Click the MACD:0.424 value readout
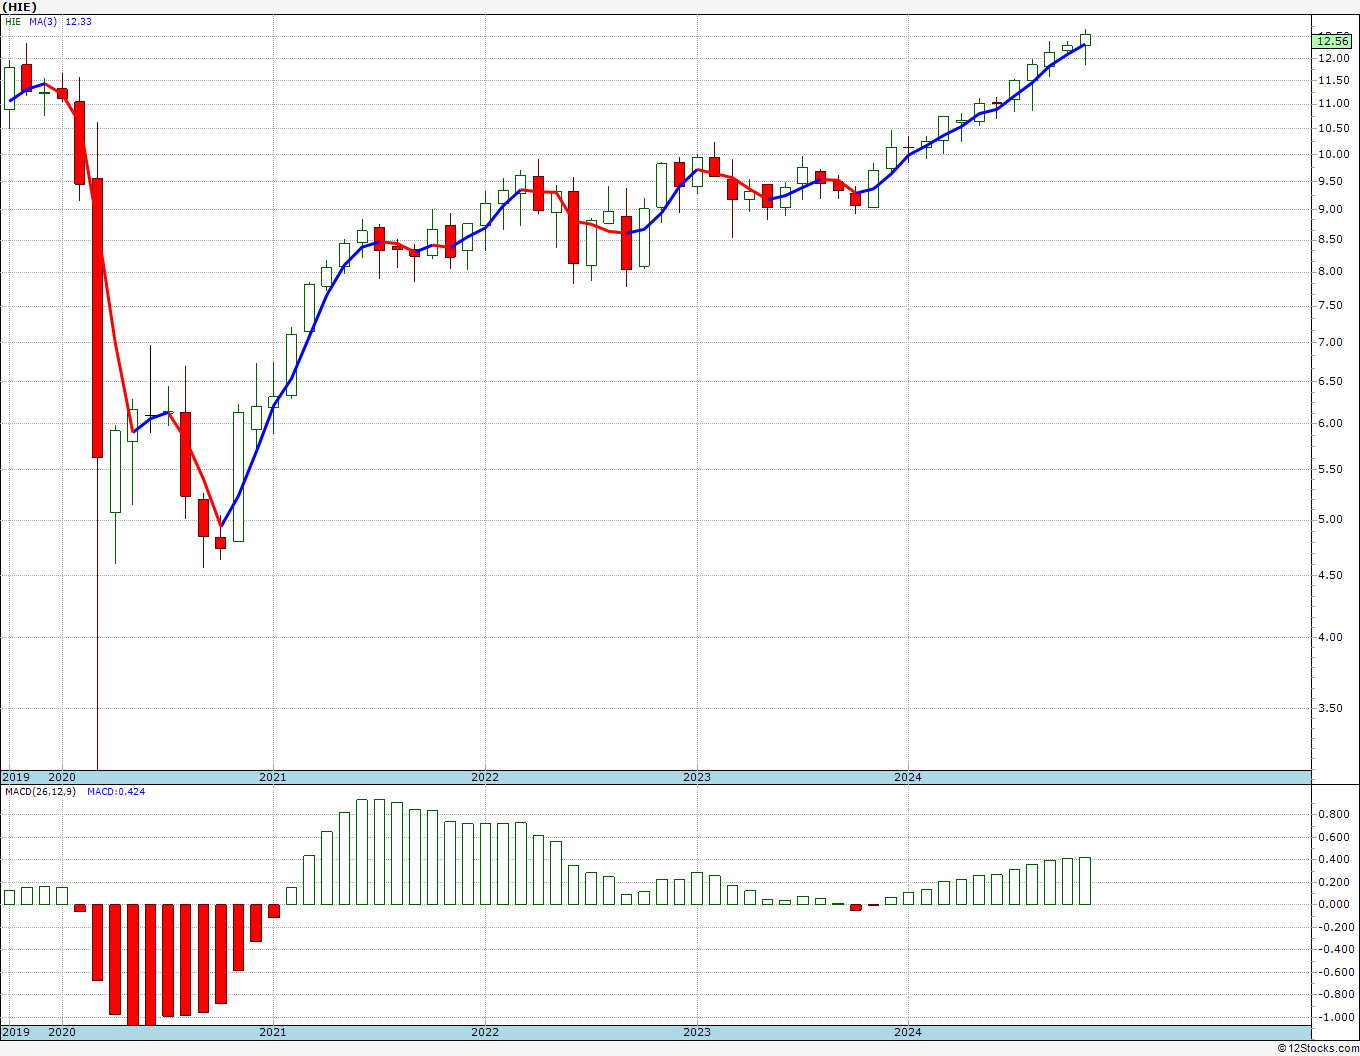This screenshot has width=1360, height=1056. 116,792
